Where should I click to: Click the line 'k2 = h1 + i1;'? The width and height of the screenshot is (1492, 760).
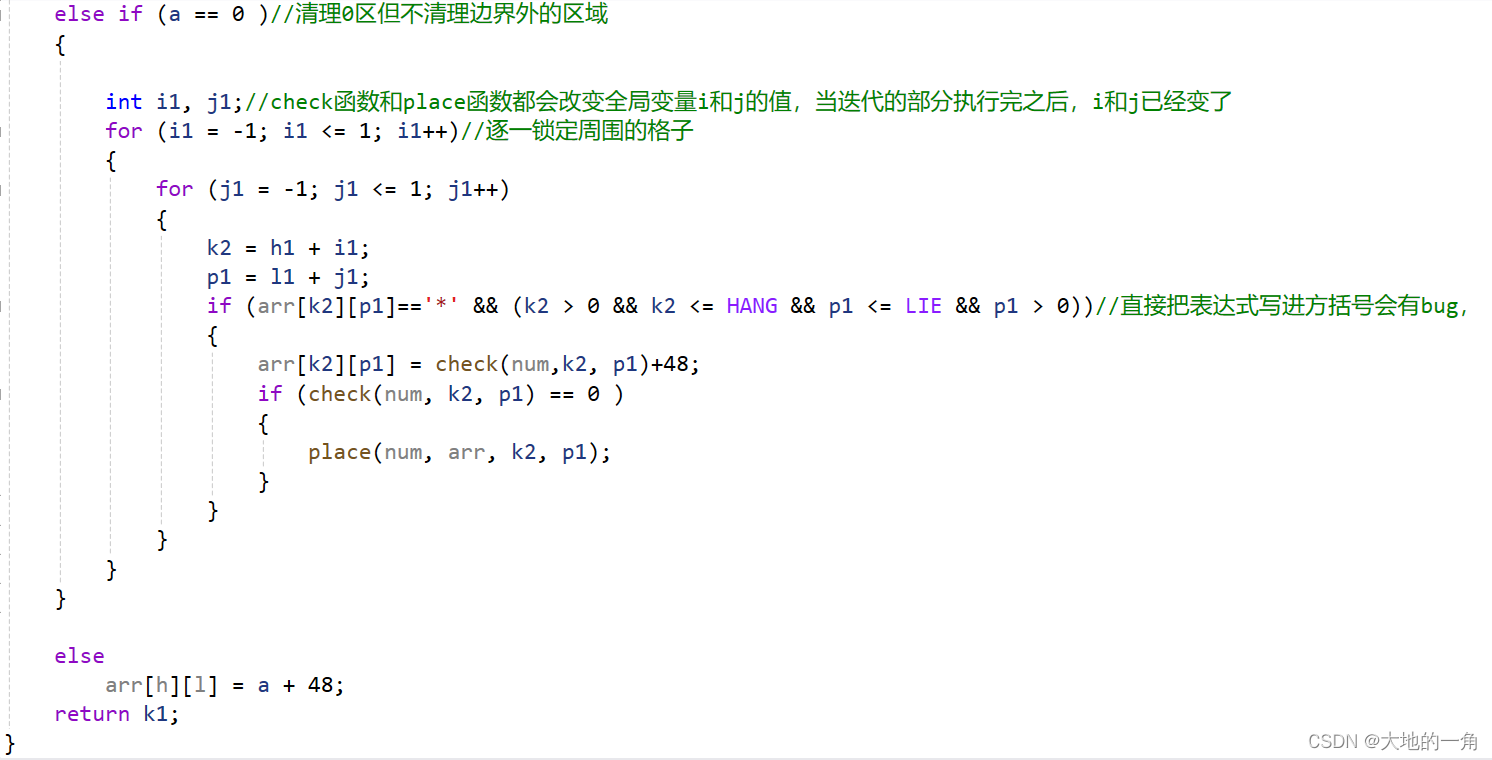pyautogui.click(x=288, y=248)
